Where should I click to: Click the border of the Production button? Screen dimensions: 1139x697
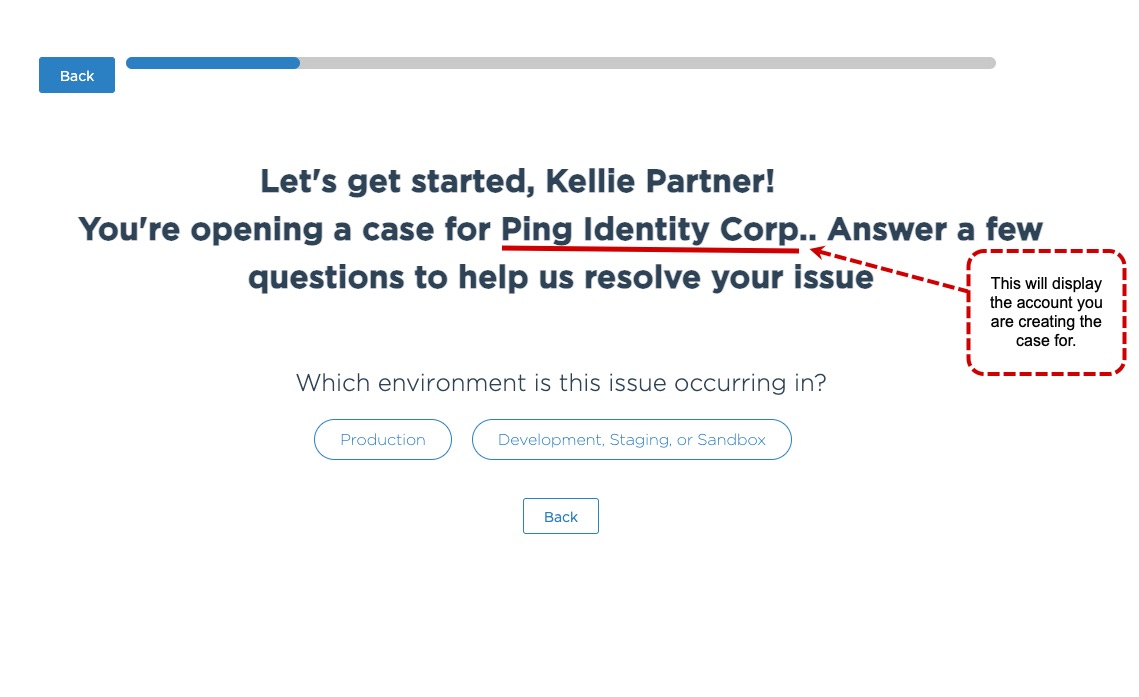pos(382,421)
